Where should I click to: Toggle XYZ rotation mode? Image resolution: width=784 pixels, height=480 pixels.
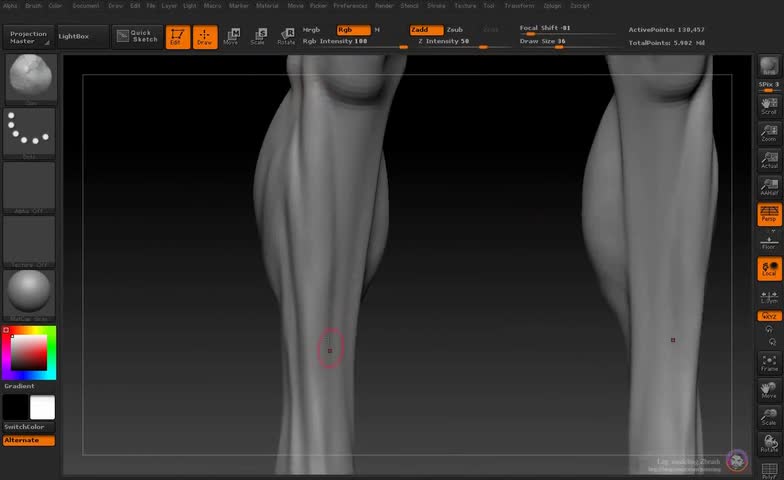[x=770, y=316]
